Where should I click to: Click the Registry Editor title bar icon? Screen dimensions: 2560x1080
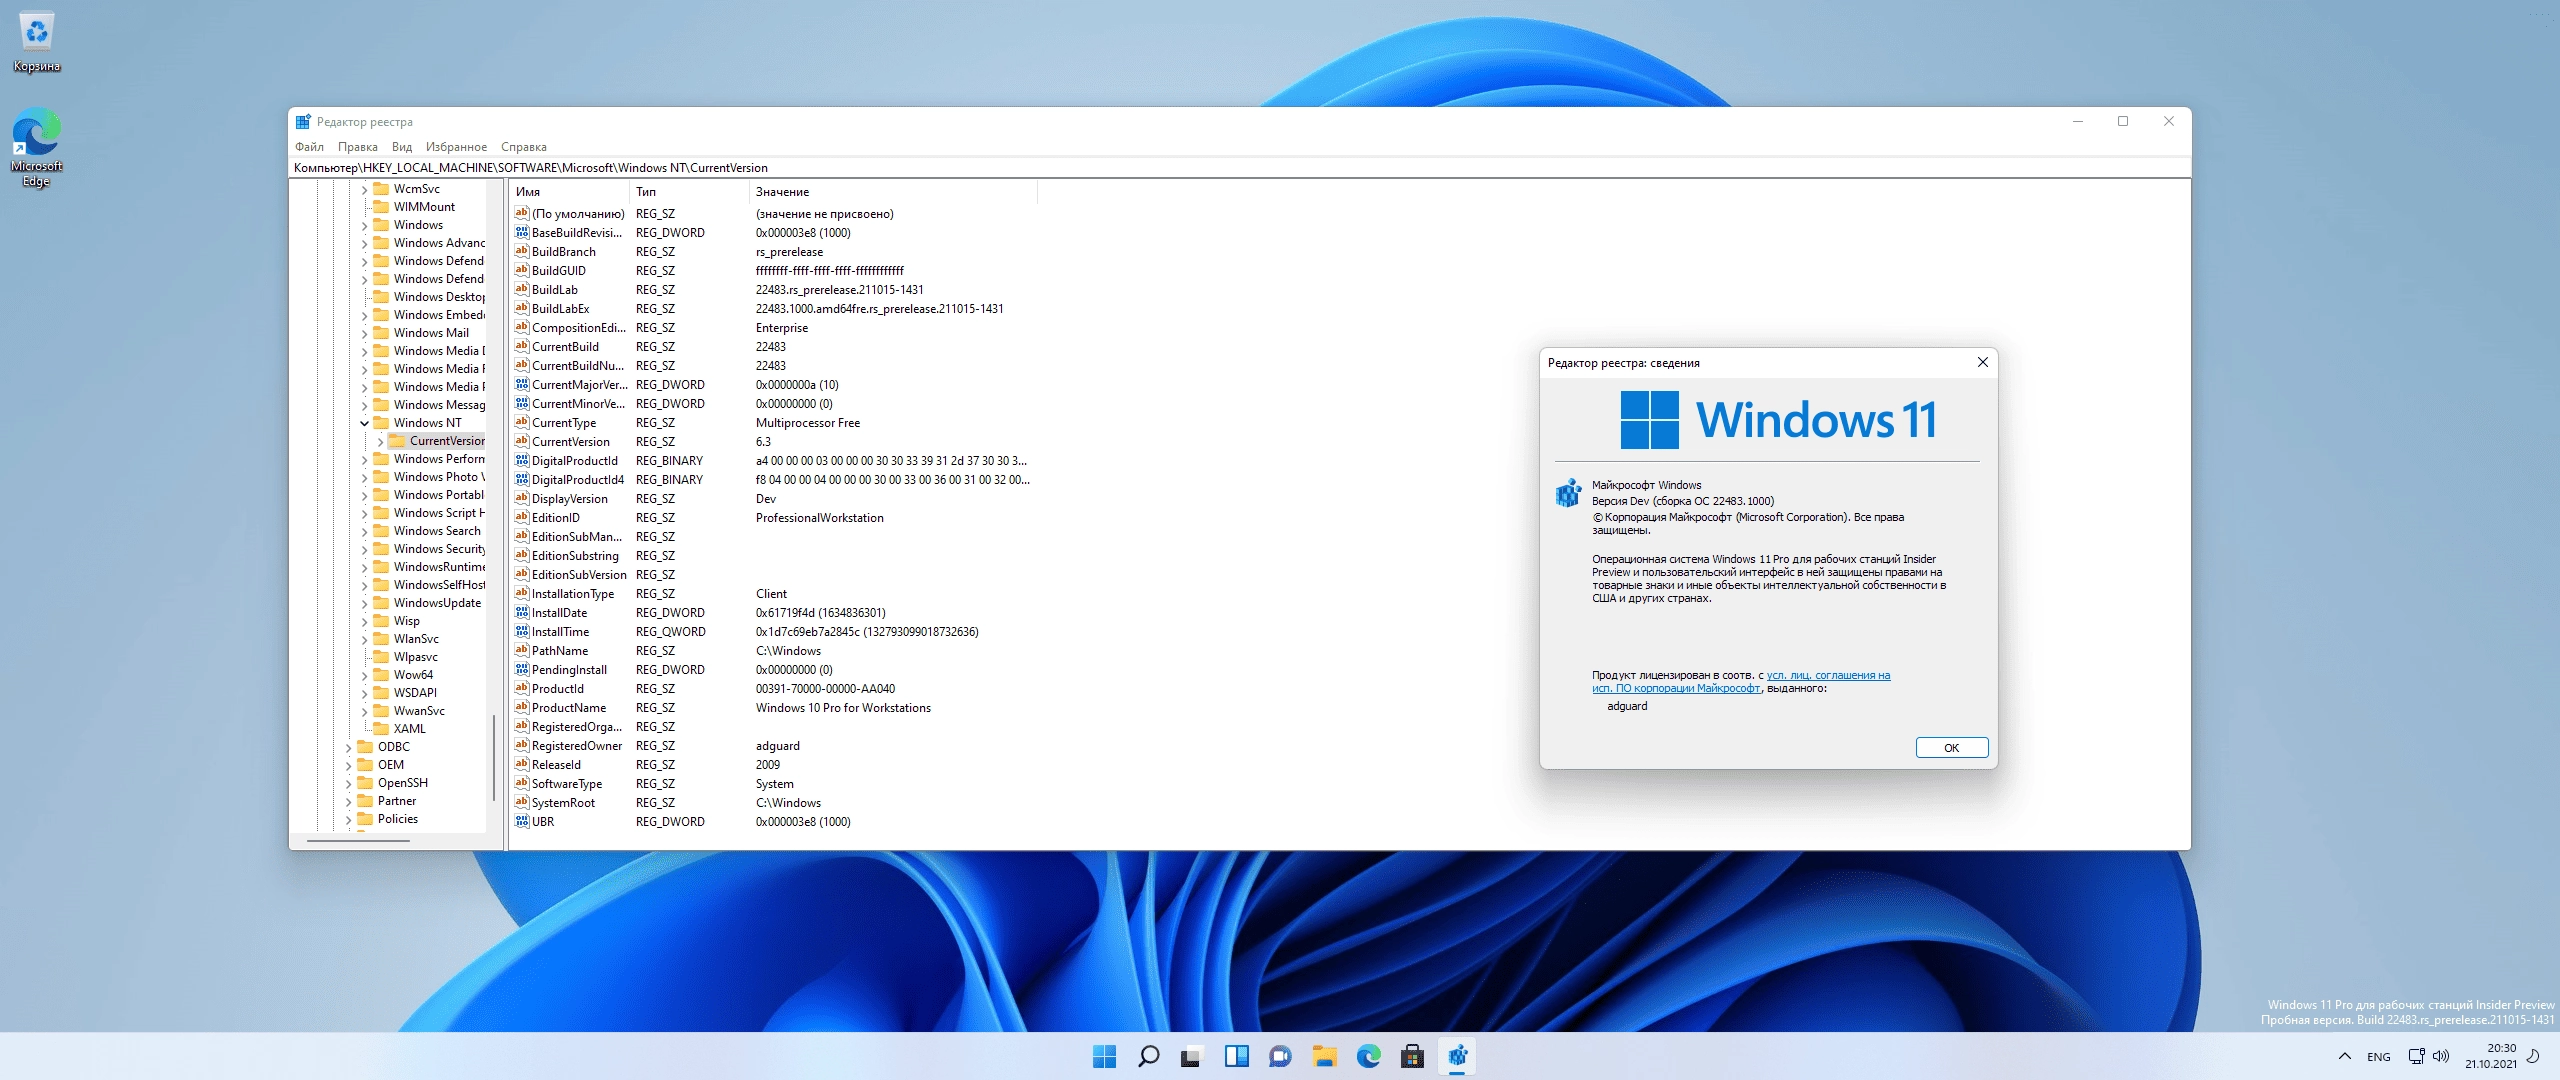[303, 122]
